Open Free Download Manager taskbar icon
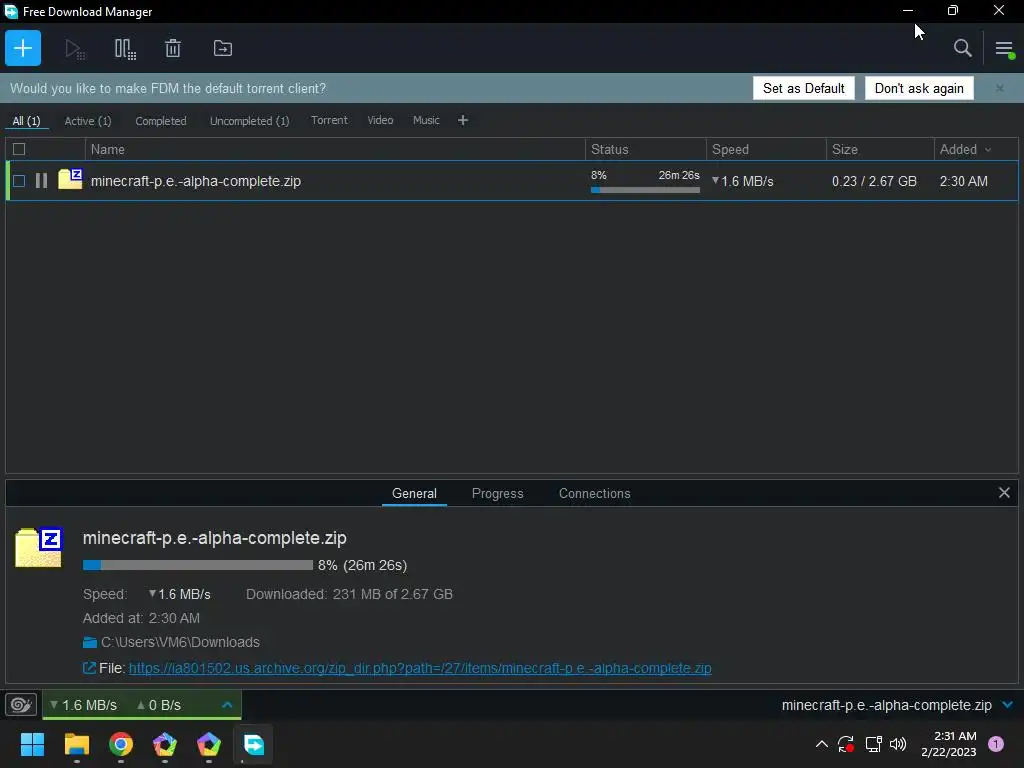1024x768 pixels. 253,744
